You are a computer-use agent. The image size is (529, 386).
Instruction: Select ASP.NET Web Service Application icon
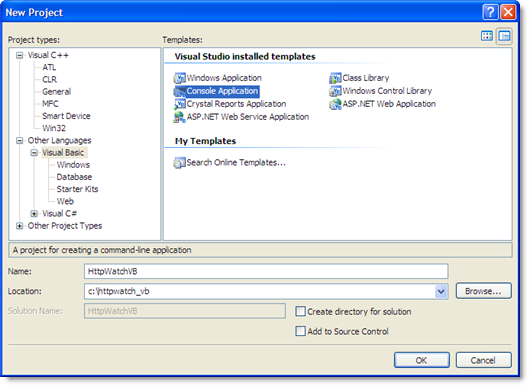179,117
